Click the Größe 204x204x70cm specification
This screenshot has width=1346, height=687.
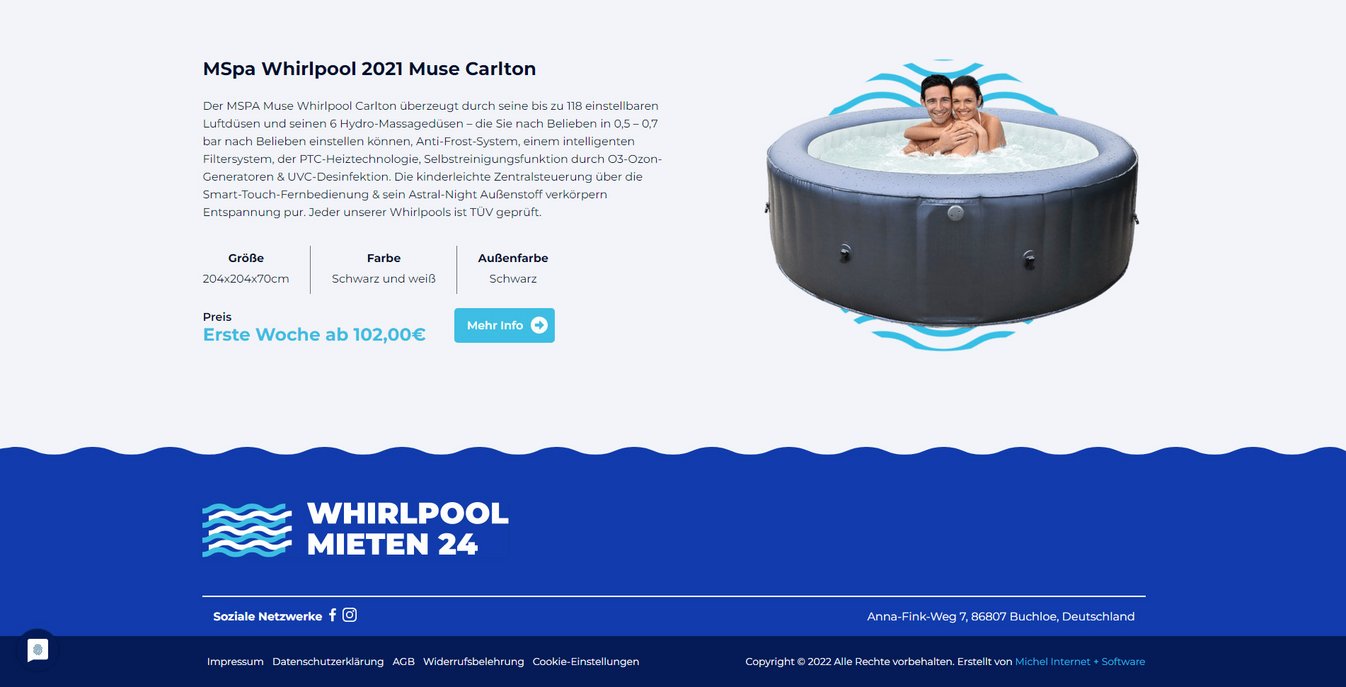(246, 269)
